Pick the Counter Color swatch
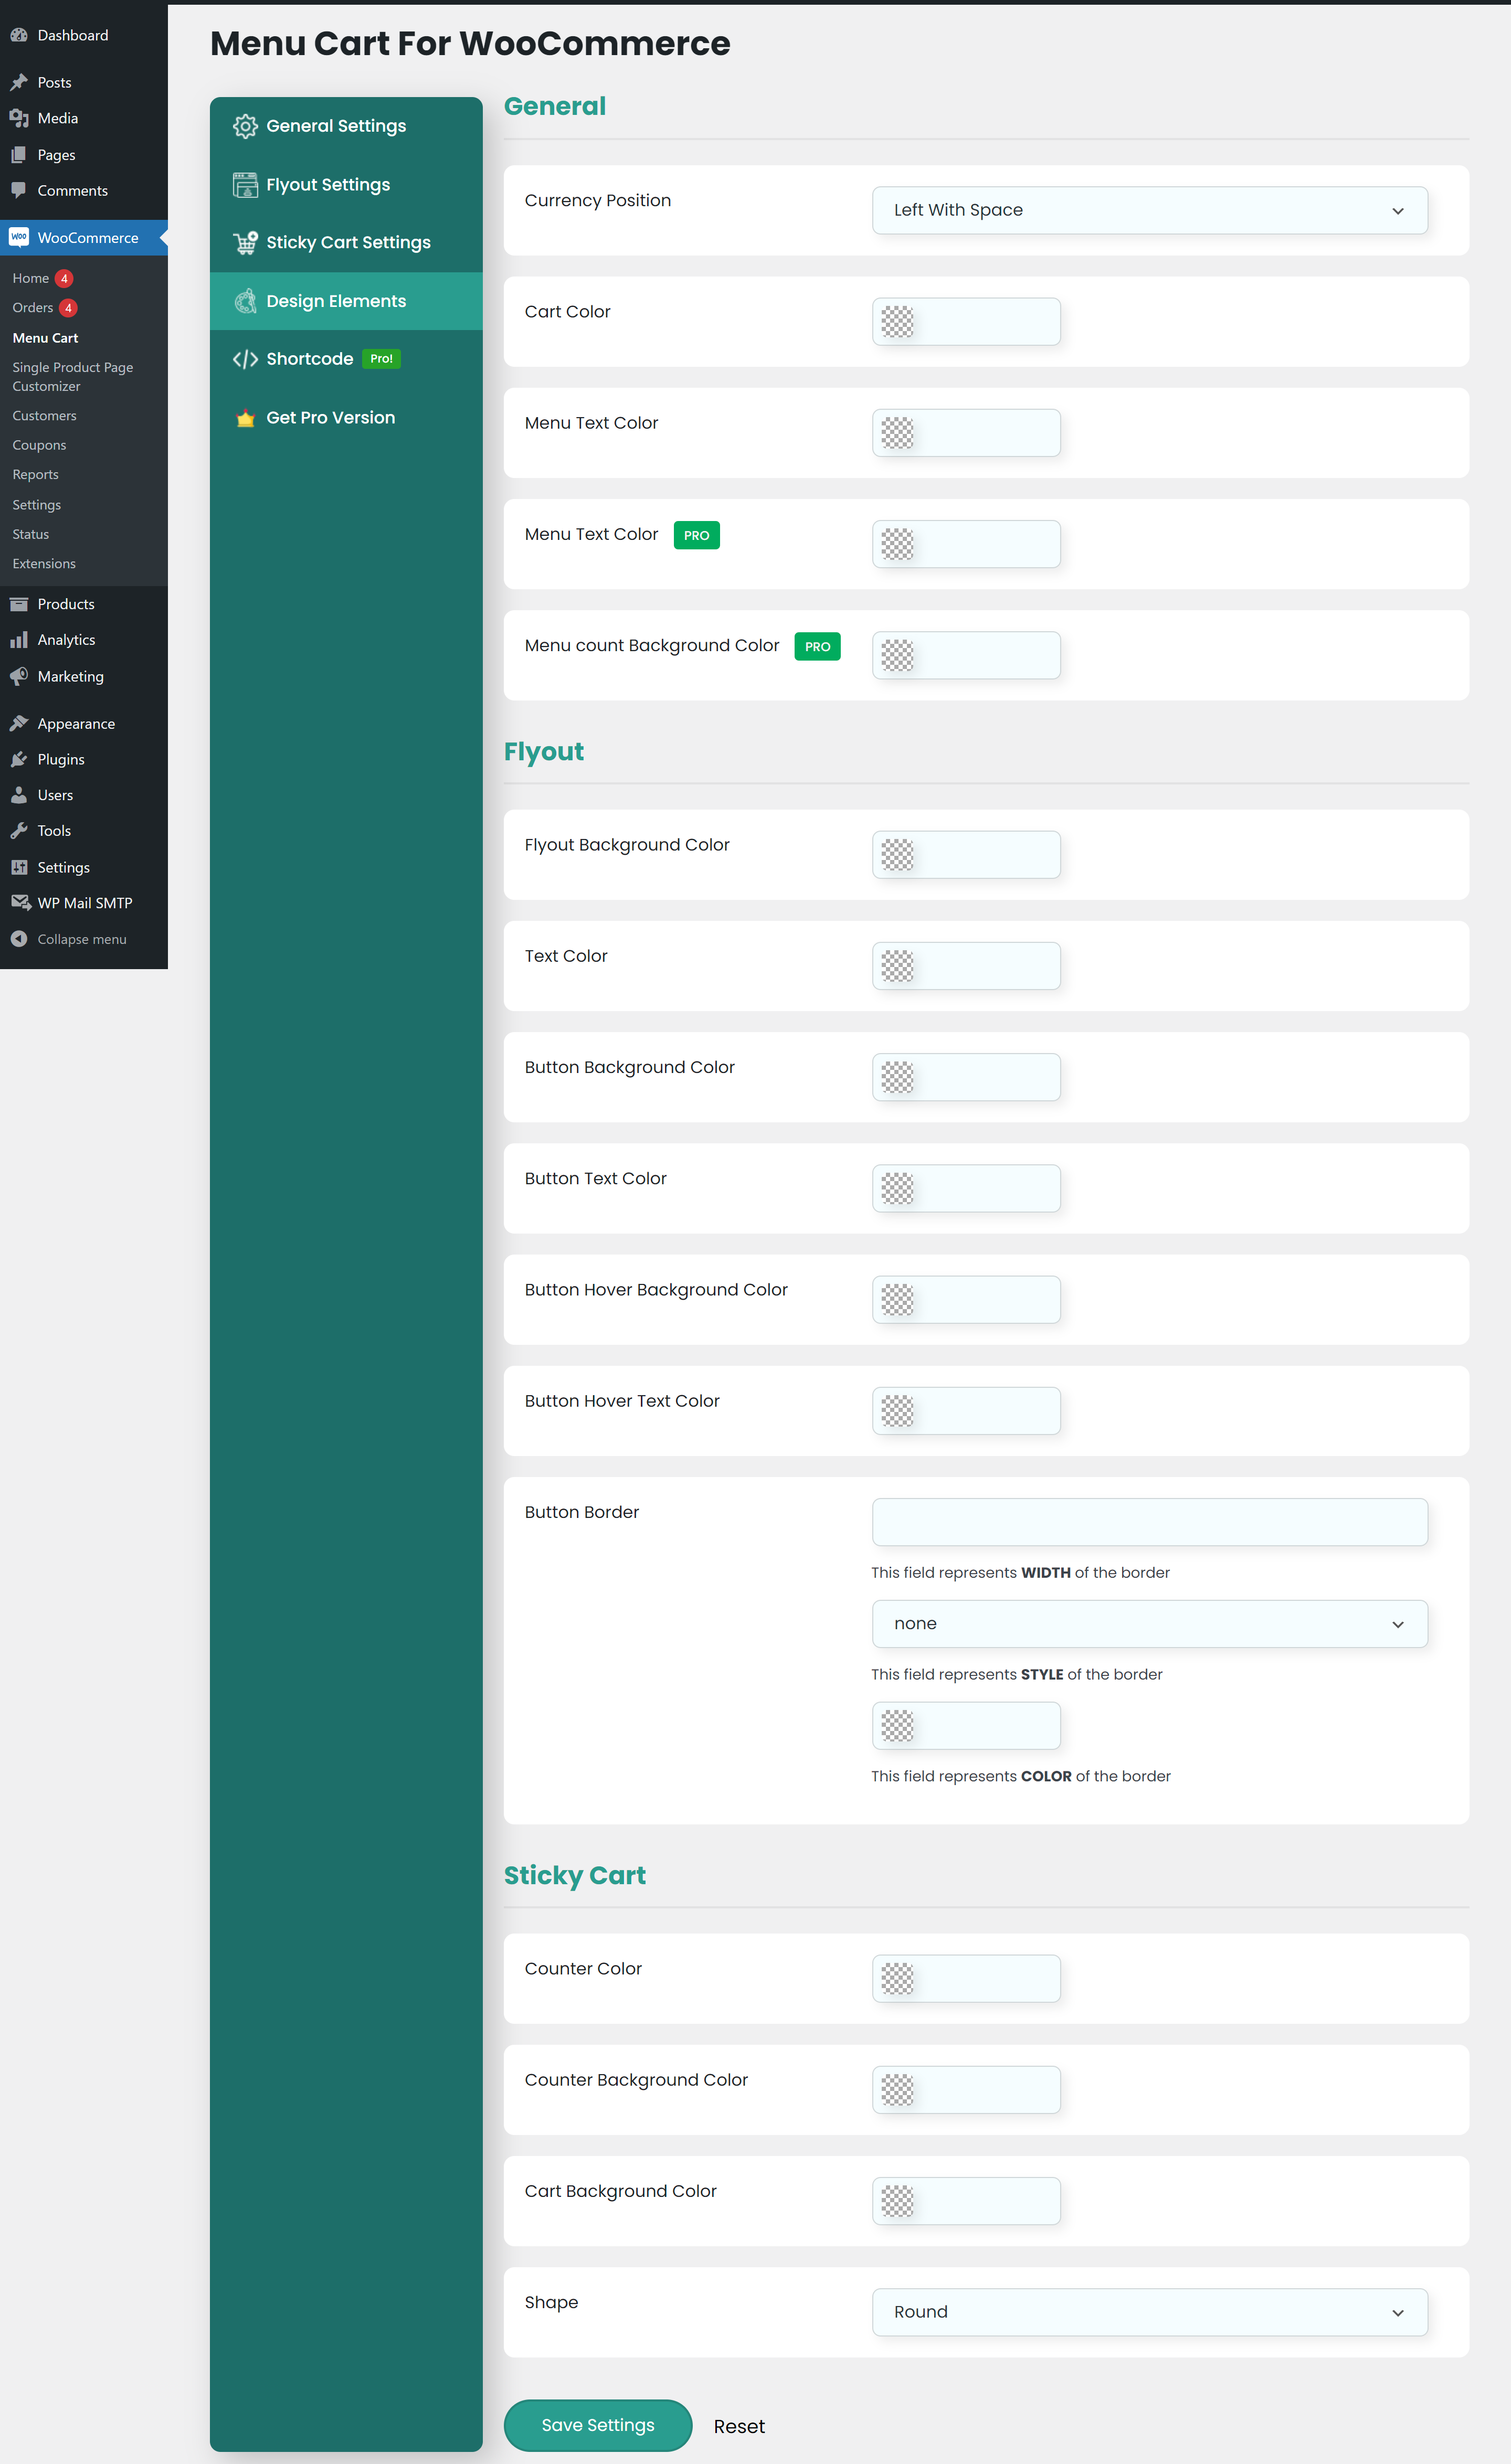Viewport: 1511px width, 2464px height. click(897, 1979)
